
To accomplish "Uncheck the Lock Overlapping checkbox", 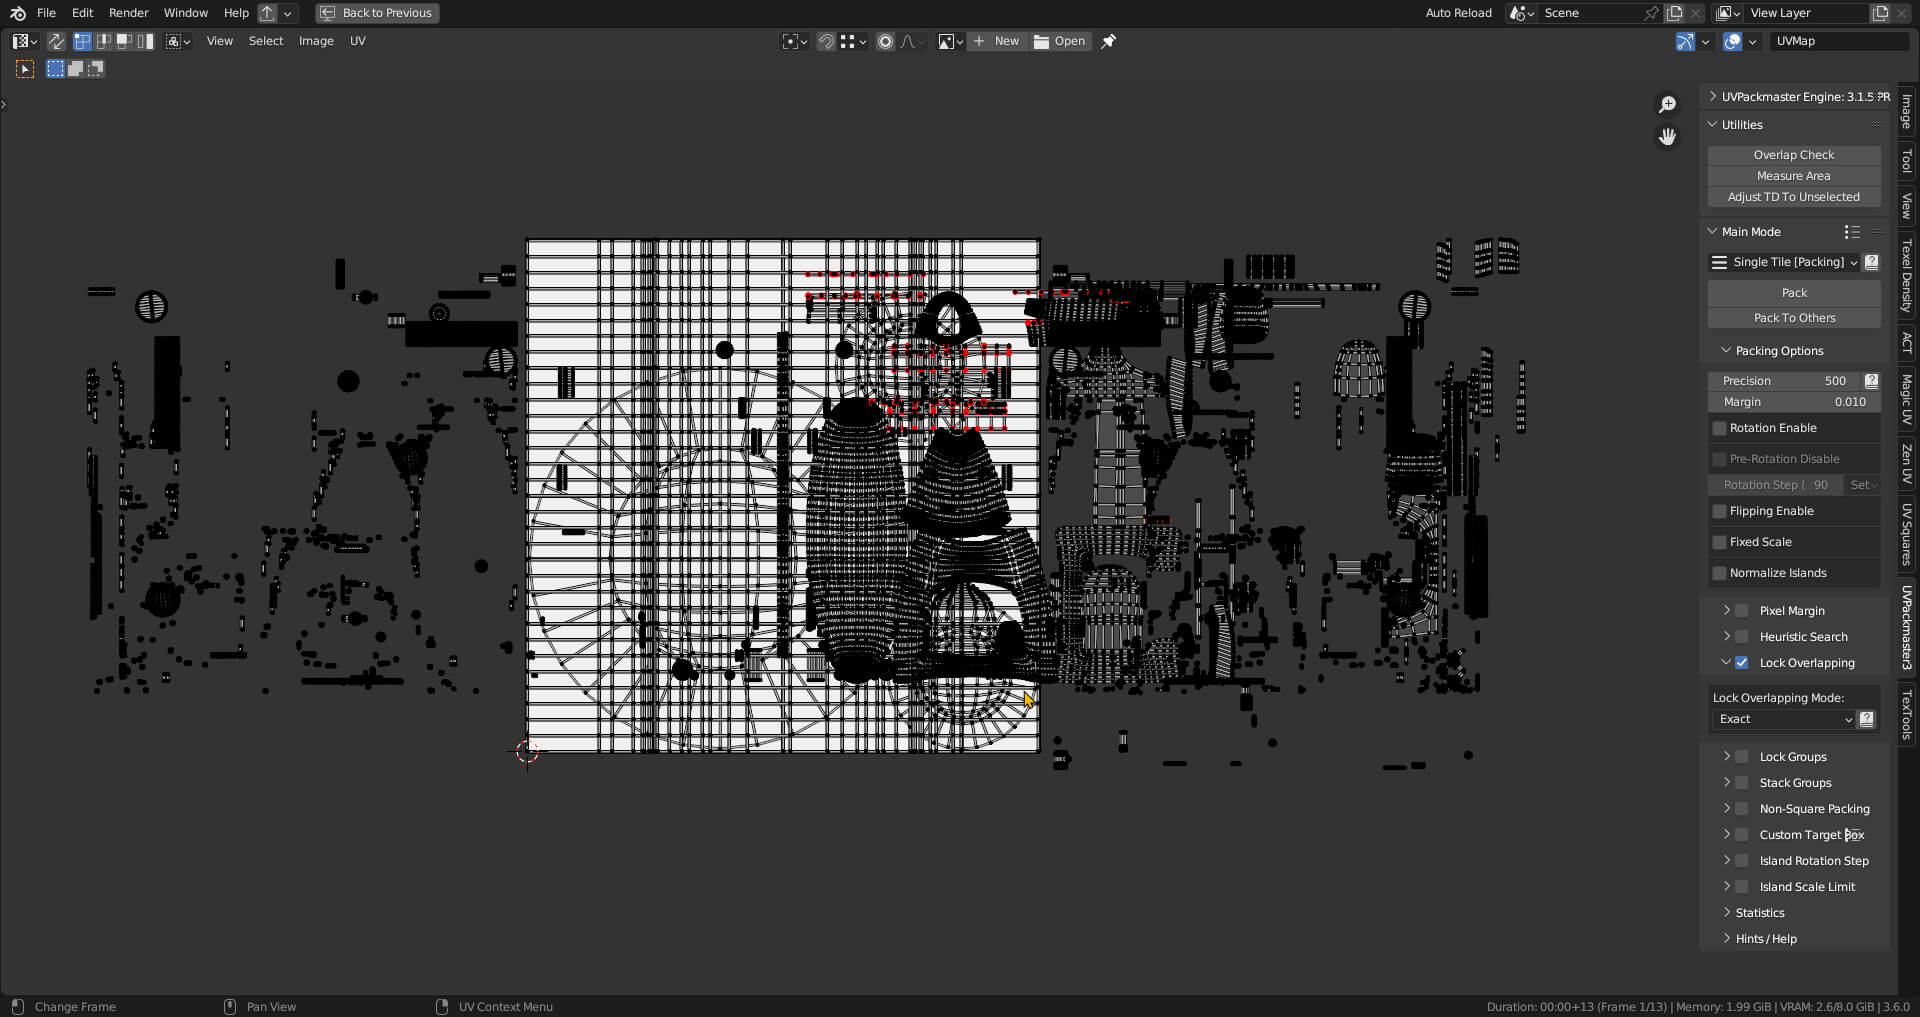I will pyautogui.click(x=1742, y=663).
